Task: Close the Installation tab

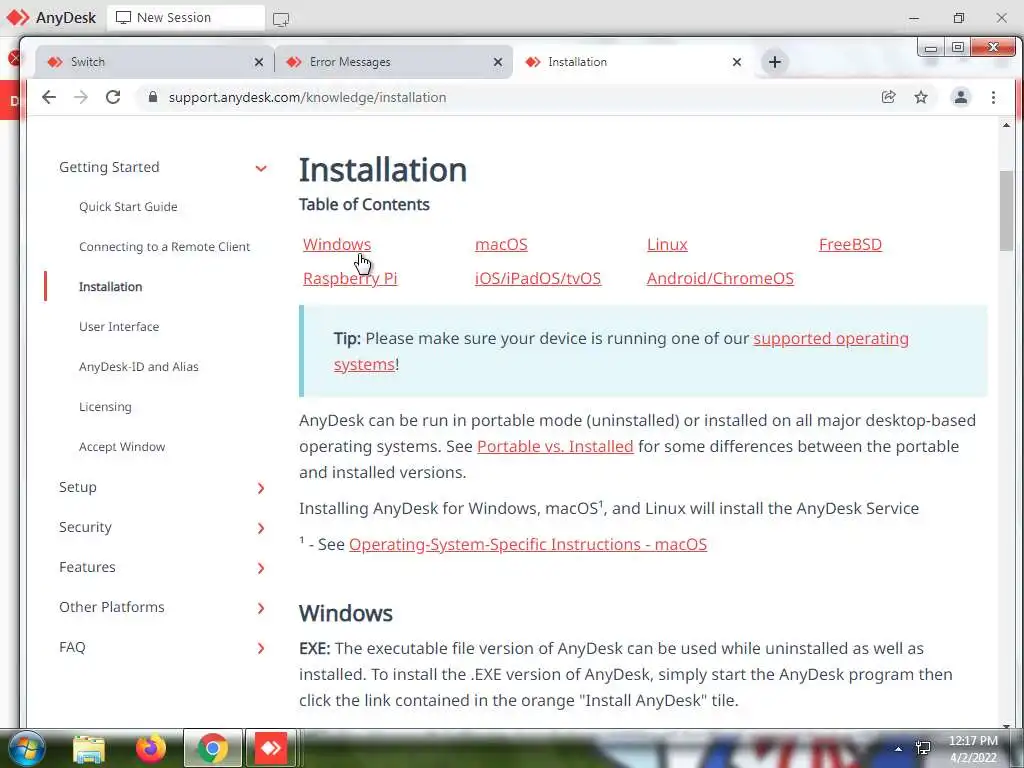Action: click(737, 62)
